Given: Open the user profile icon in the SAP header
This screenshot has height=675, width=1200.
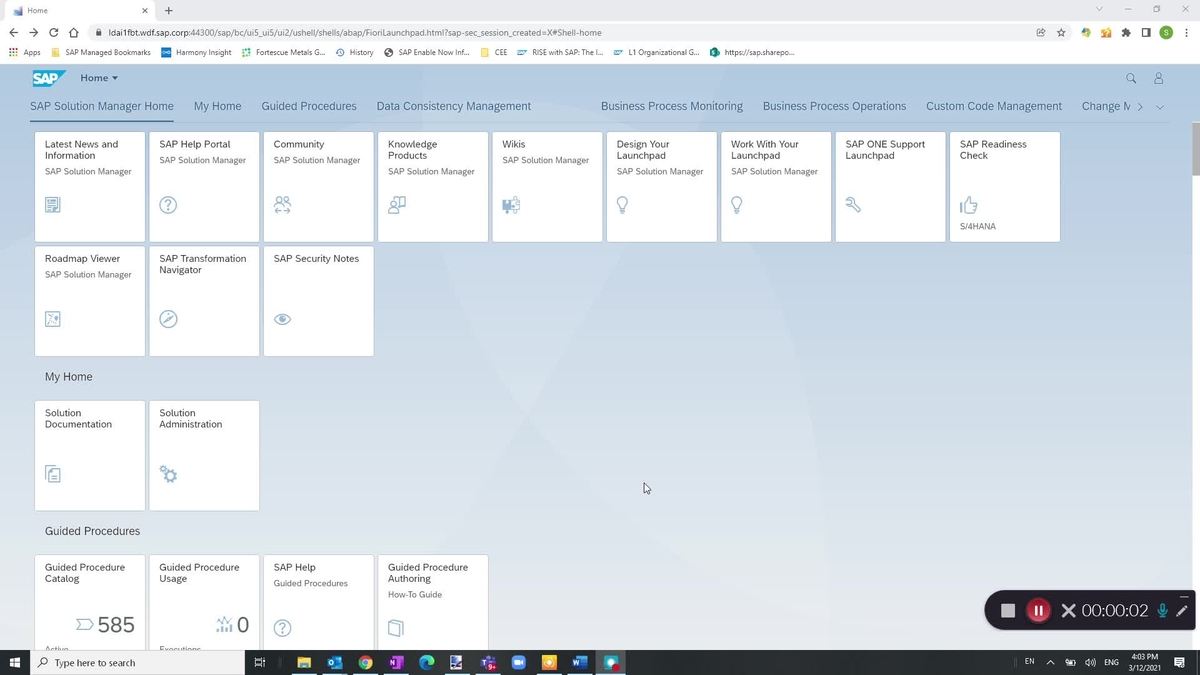Looking at the screenshot, I should [1159, 78].
